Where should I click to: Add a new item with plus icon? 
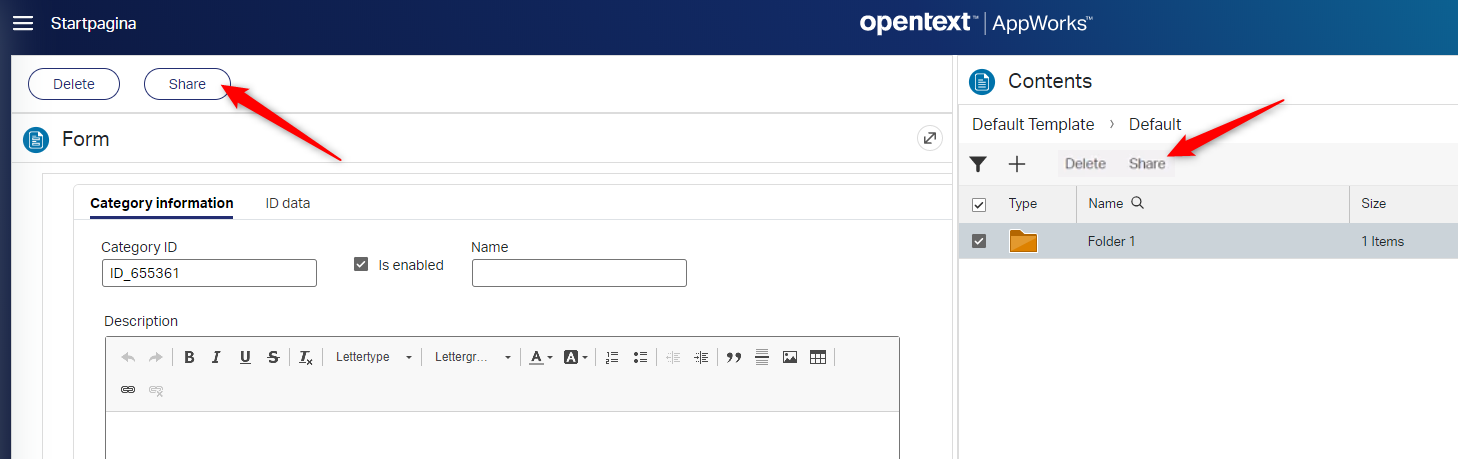coord(1017,164)
